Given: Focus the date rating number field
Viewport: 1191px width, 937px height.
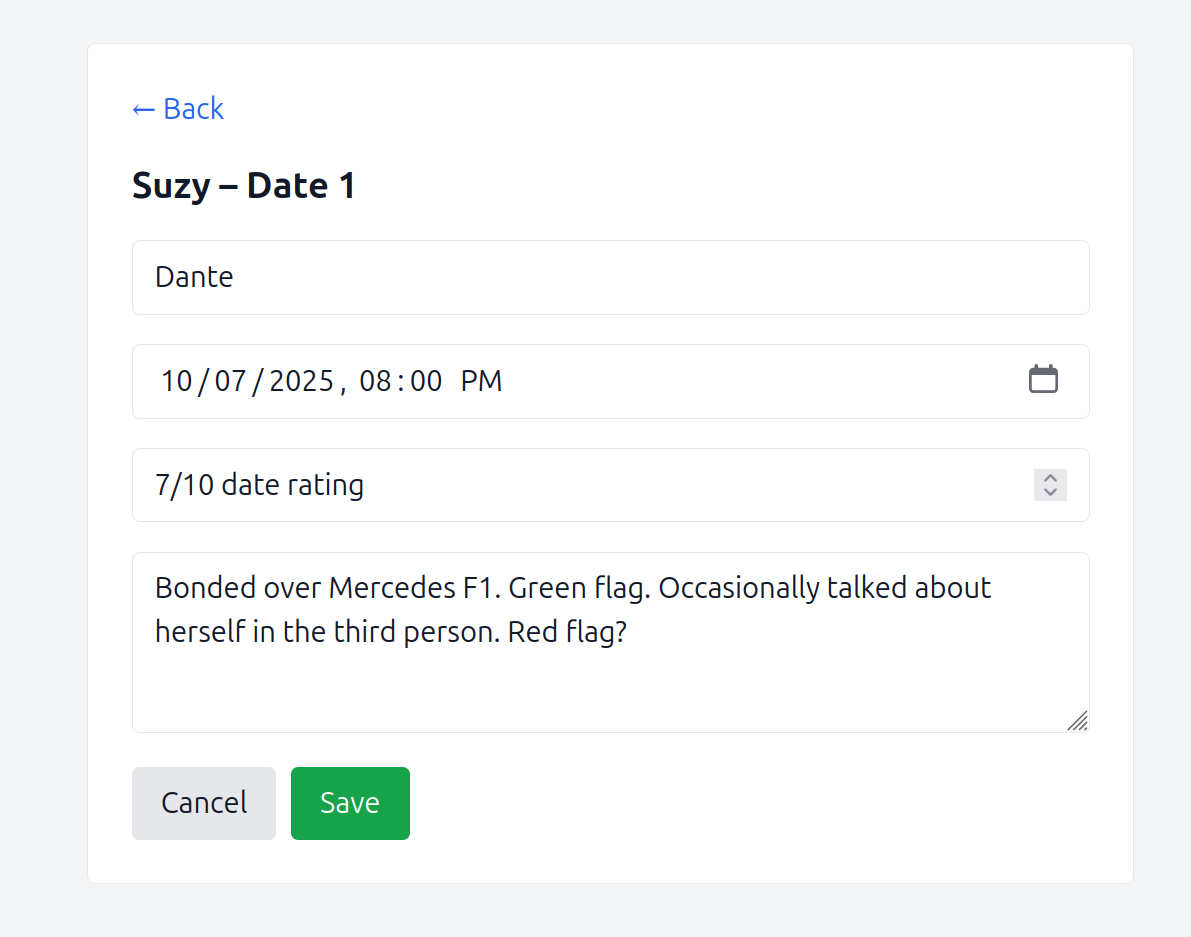Looking at the screenshot, I should point(580,485).
